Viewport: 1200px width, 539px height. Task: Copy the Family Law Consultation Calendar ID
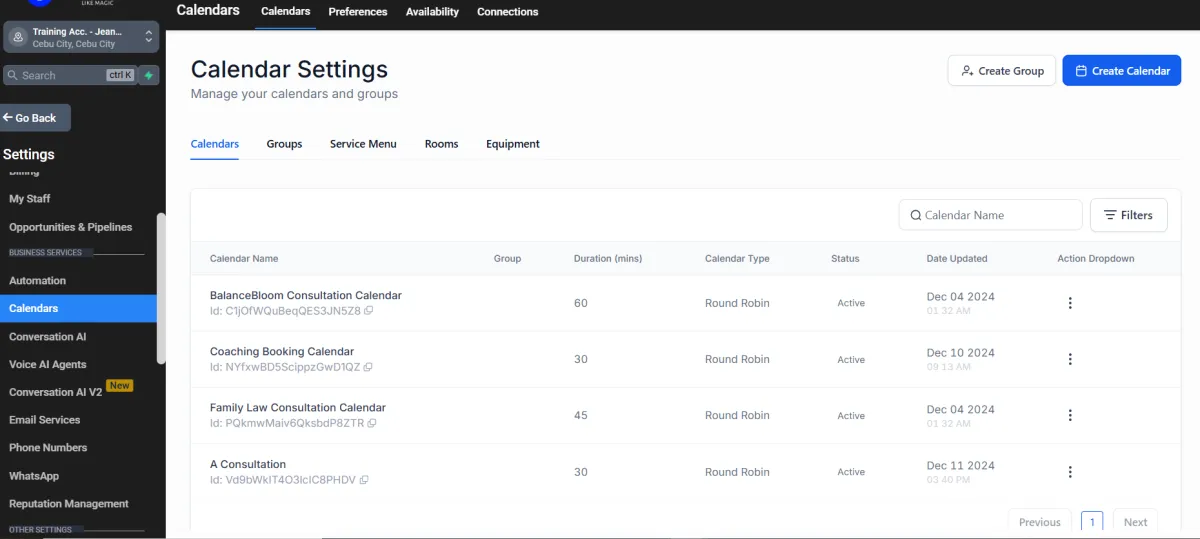(372, 423)
